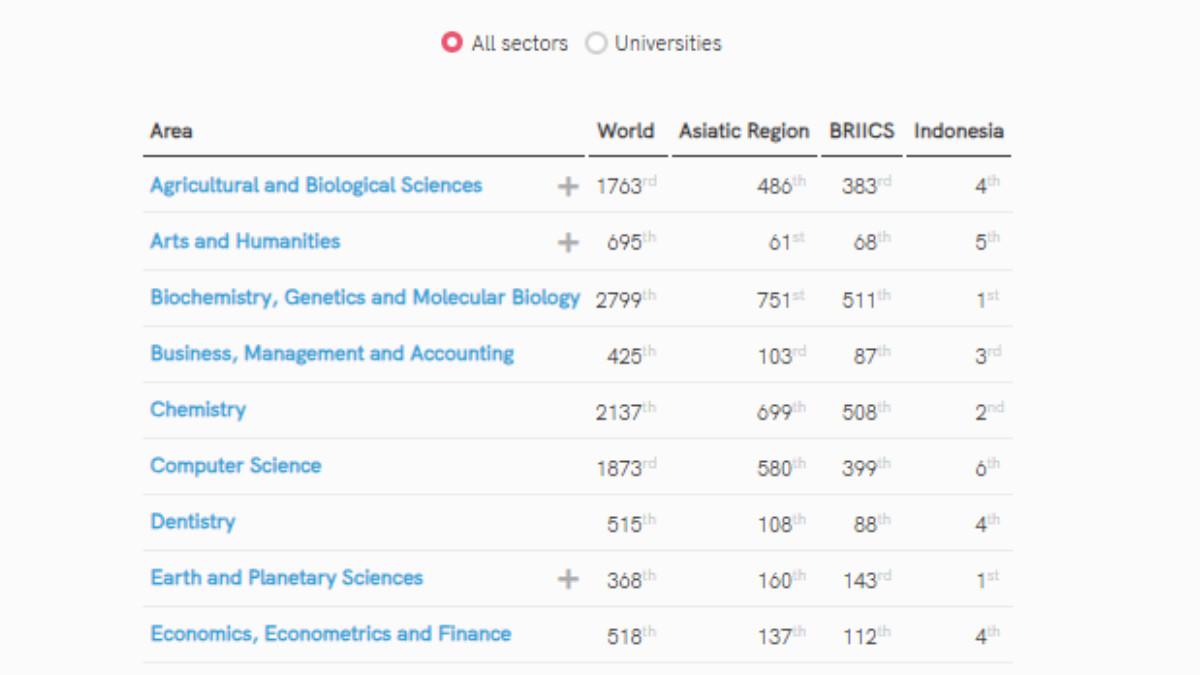
Task: Open Business, Management and Accounting link
Action: click(x=332, y=353)
